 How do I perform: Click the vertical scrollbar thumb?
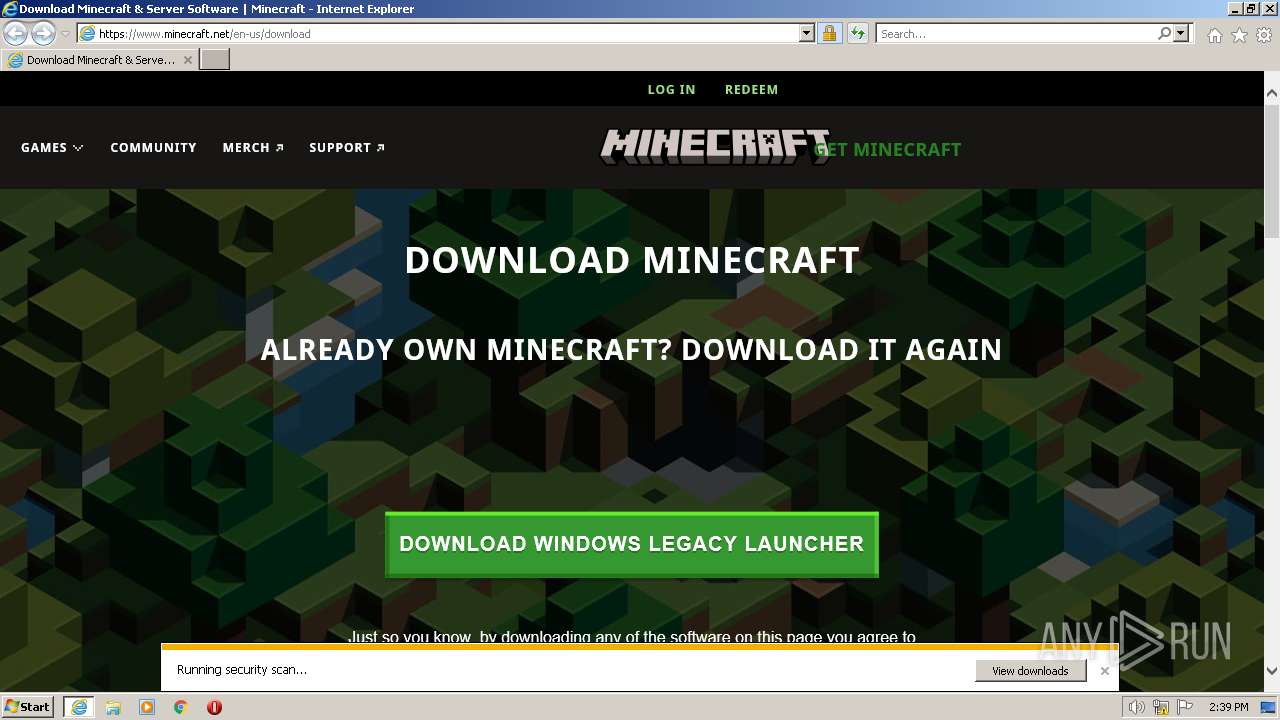pos(1272,170)
